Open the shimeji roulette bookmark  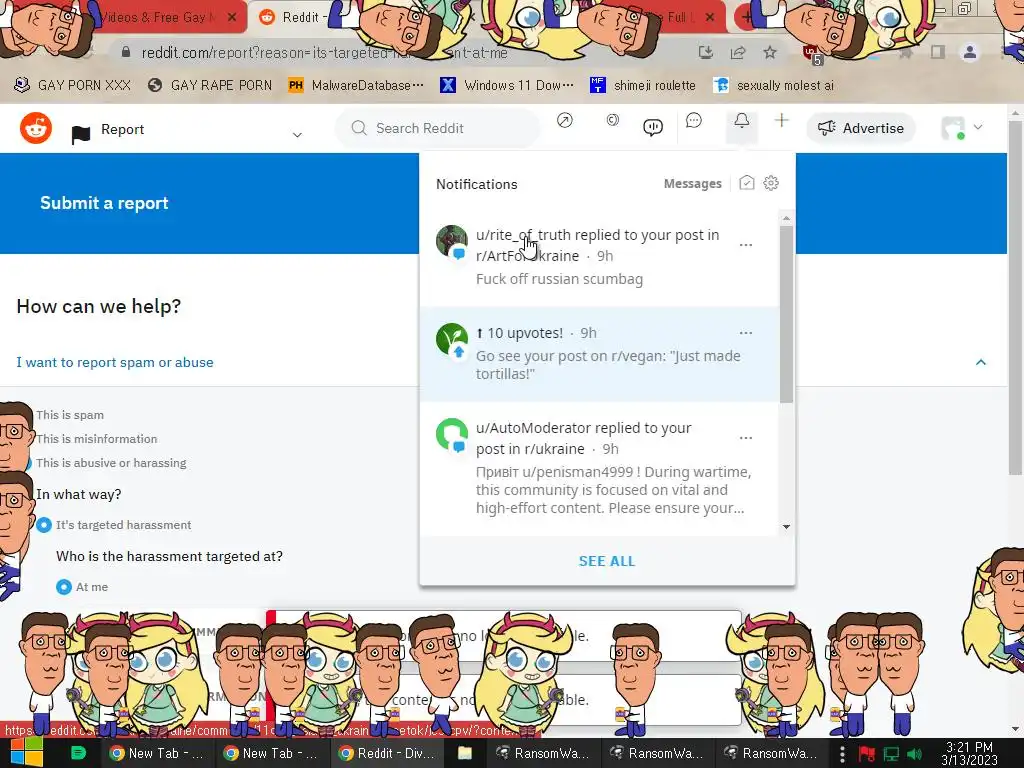click(x=643, y=85)
